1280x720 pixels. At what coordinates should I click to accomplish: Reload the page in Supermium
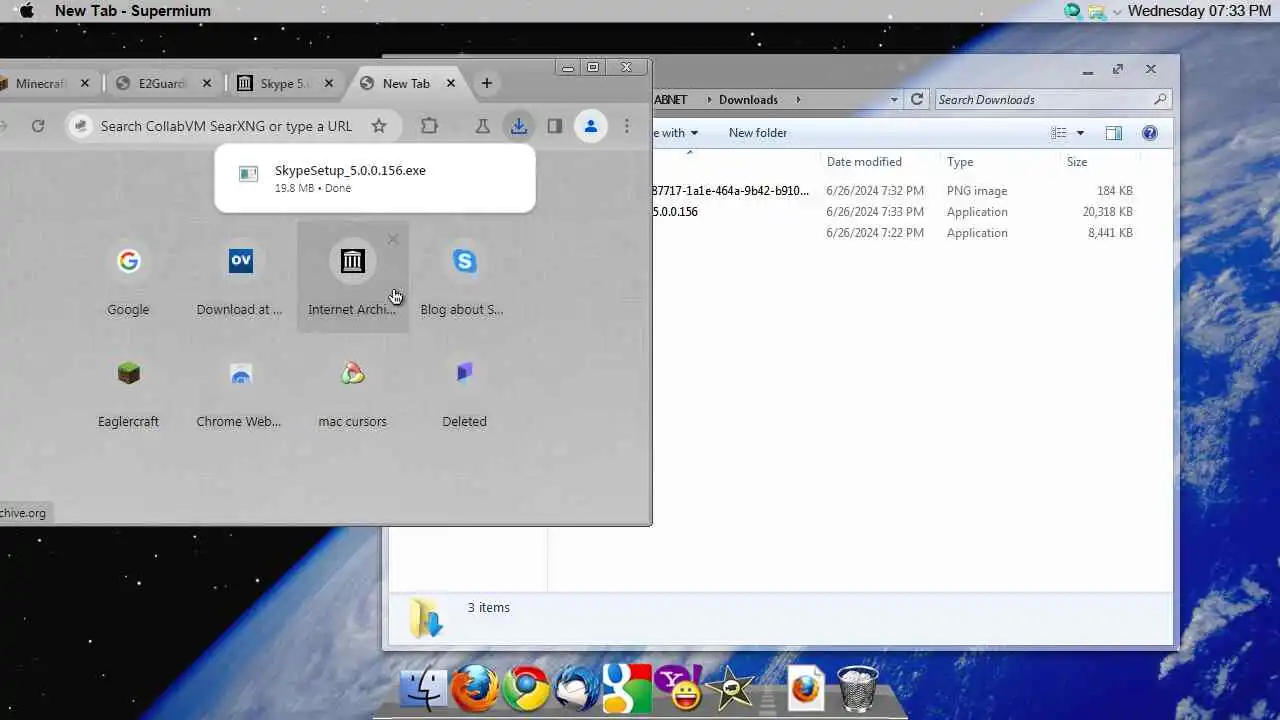(x=38, y=126)
